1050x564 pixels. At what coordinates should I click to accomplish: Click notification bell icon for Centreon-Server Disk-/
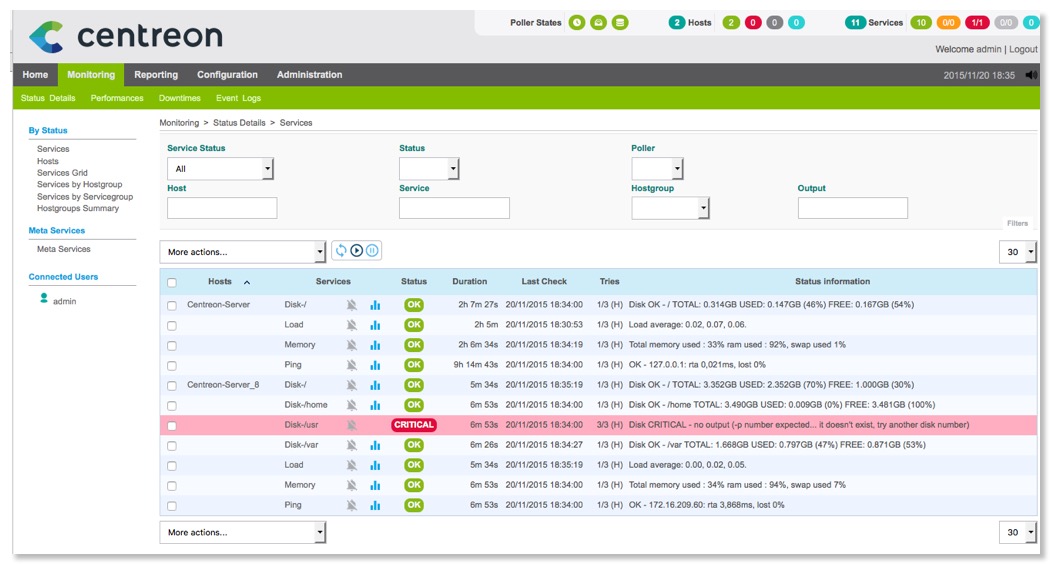tap(352, 305)
